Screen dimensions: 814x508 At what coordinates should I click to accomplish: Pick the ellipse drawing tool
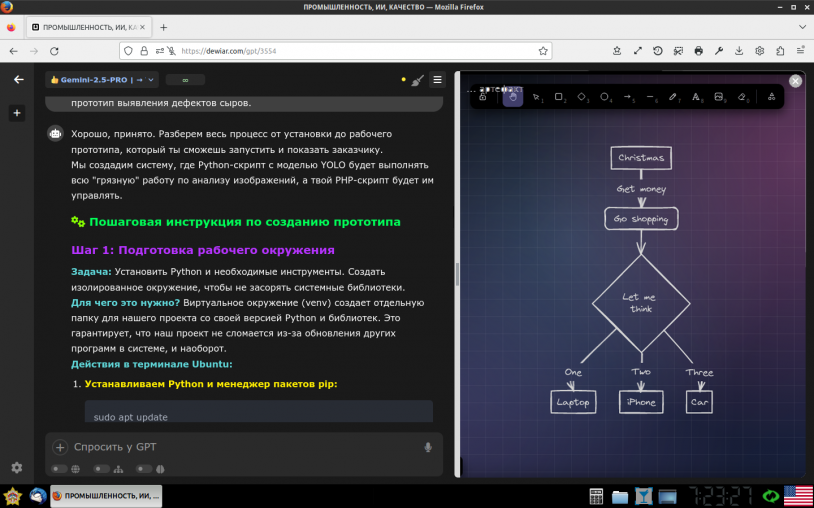tap(605, 97)
